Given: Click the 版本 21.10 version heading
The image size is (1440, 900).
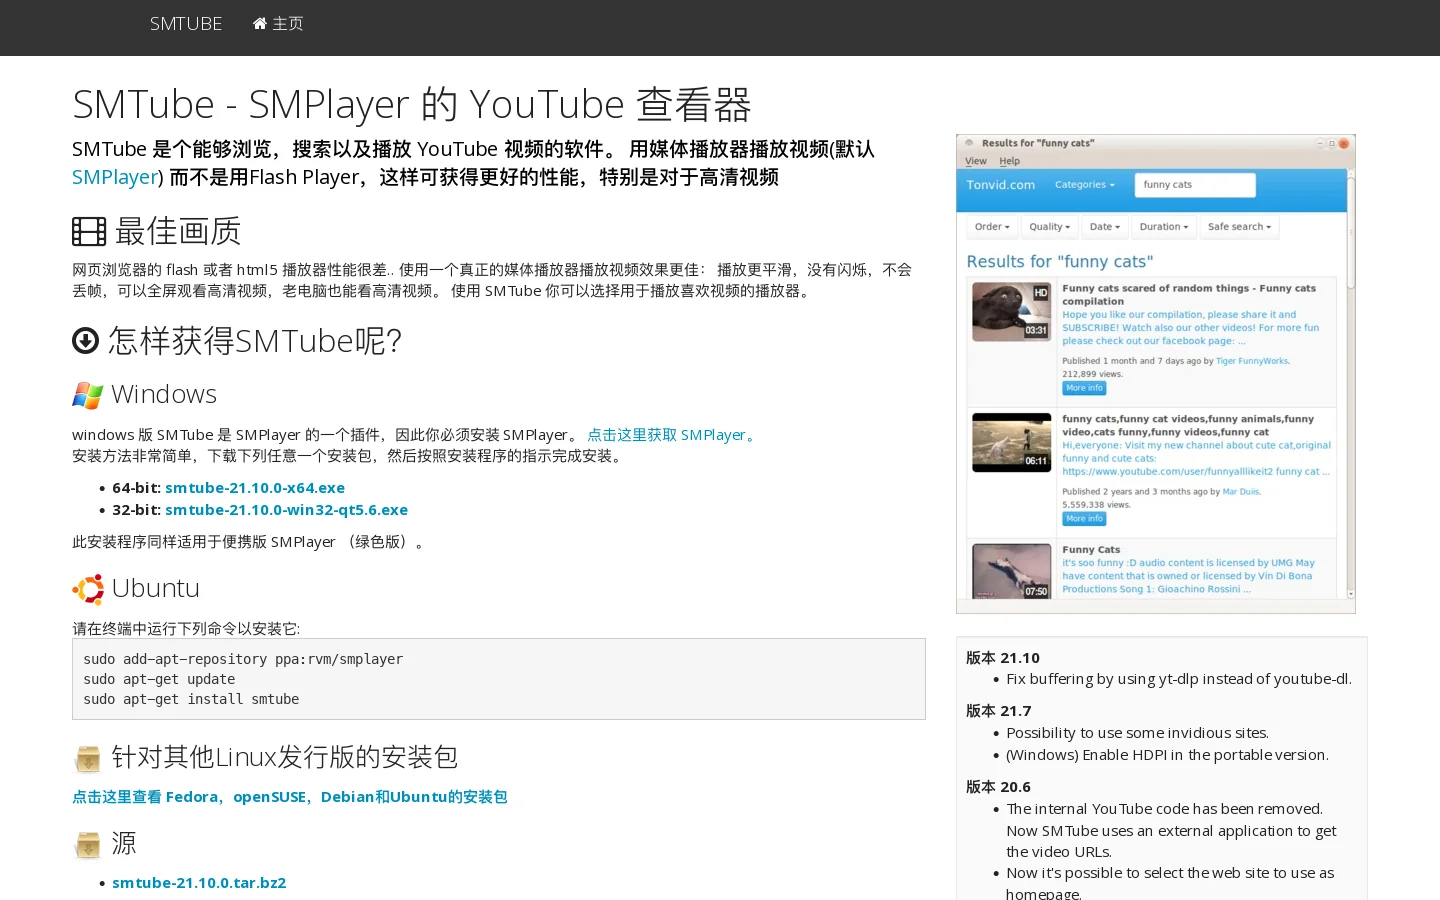Looking at the screenshot, I should [1003, 658].
